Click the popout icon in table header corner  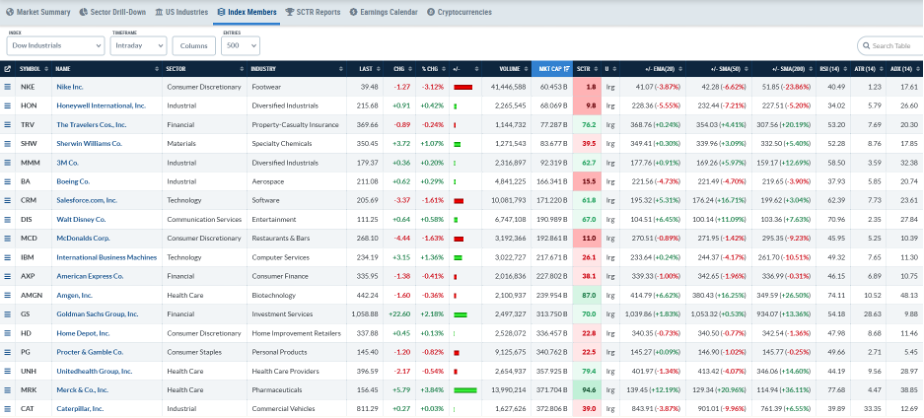7,69
